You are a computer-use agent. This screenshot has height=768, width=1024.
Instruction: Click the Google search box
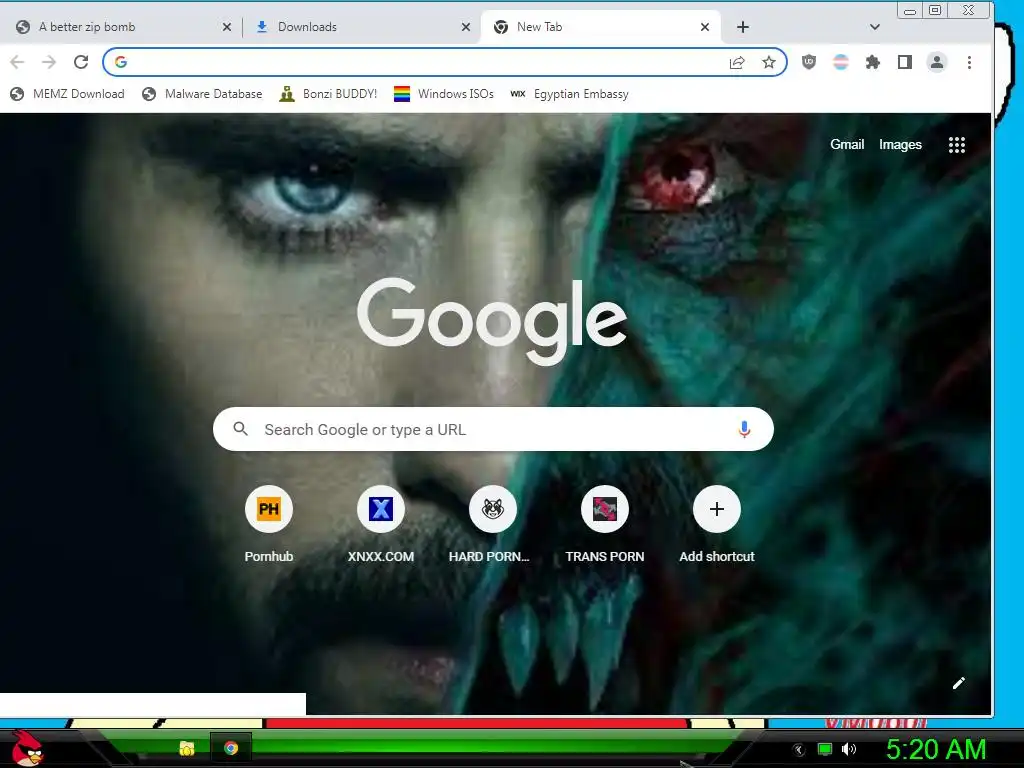[493, 429]
